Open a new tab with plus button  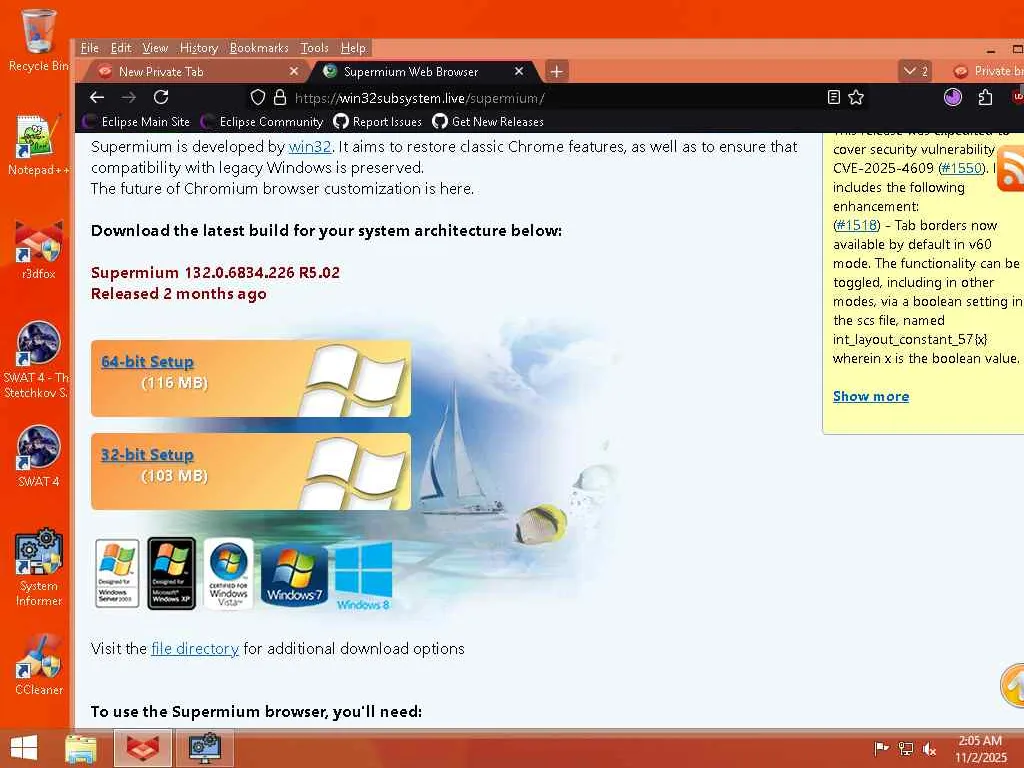(x=556, y=71)
